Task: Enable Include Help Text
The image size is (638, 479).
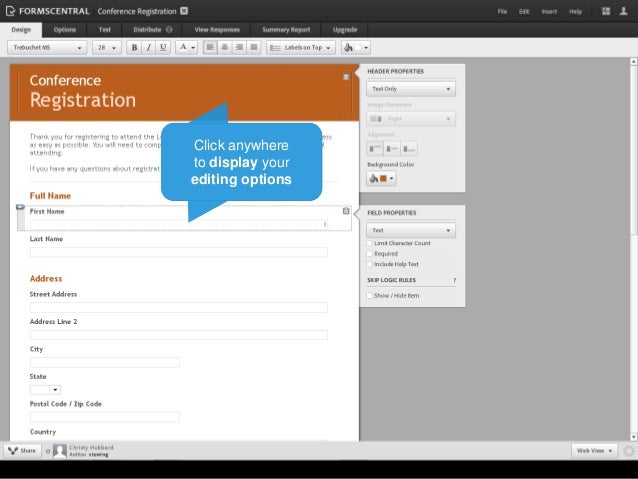Action: (369, 264)
